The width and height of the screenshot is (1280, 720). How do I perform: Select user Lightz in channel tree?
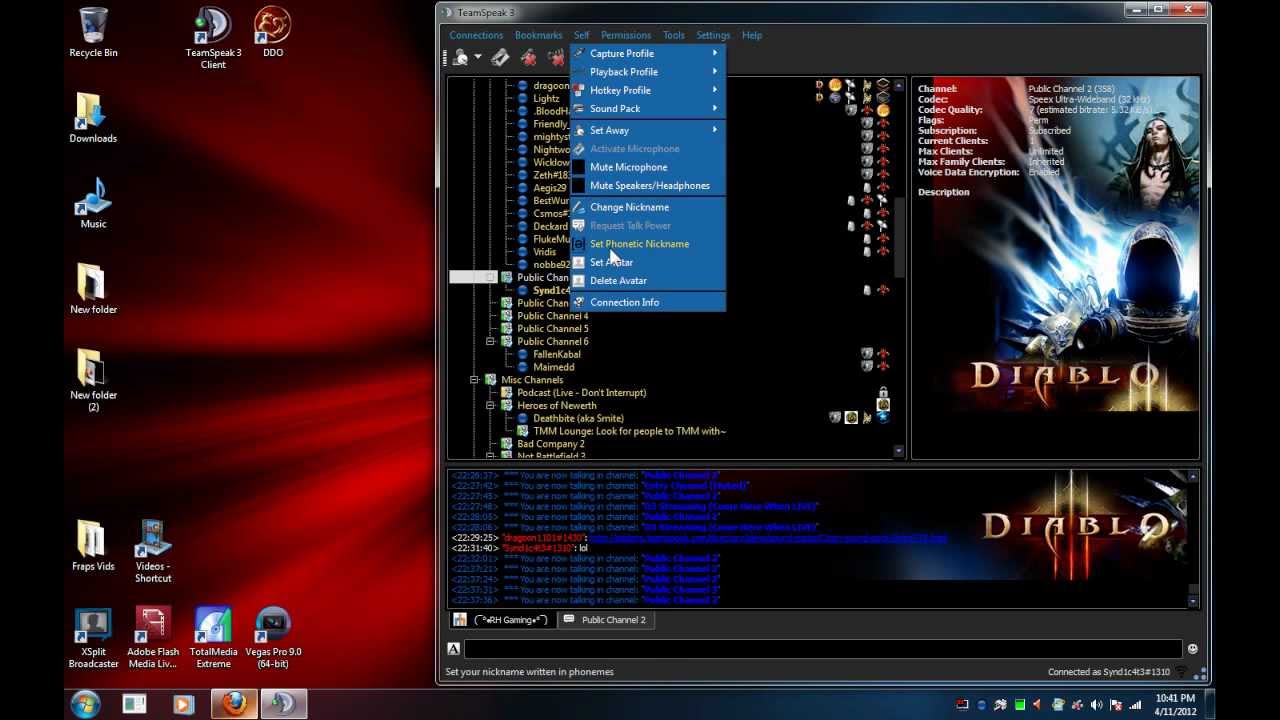[546, 98]
